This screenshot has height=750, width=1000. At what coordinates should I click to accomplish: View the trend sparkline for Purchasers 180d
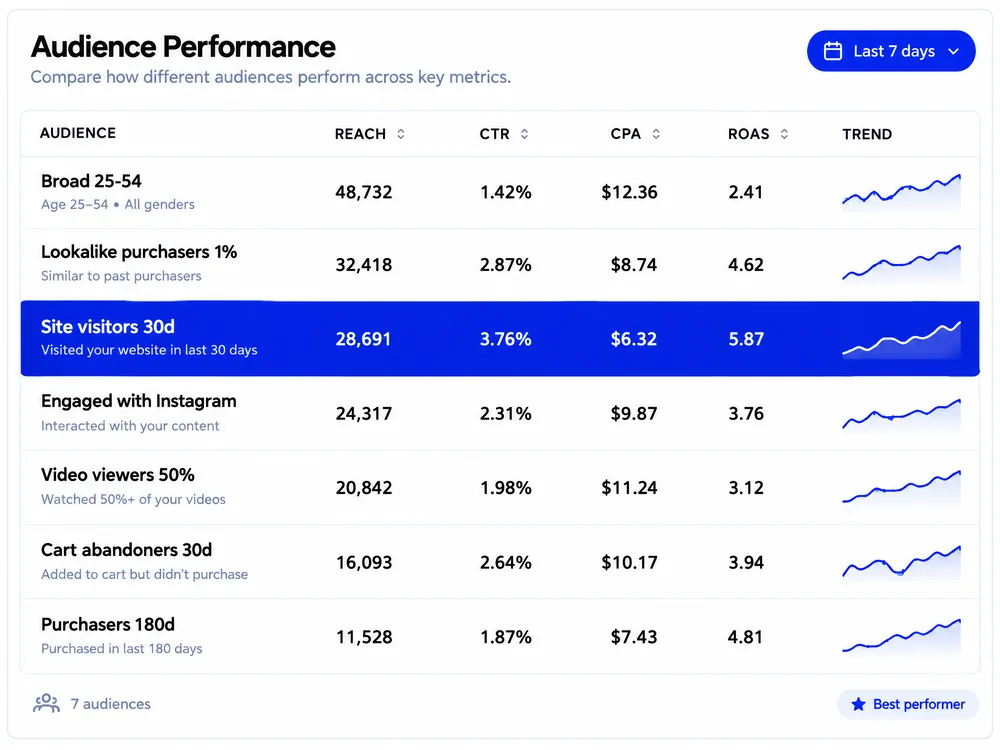(901, 636)
